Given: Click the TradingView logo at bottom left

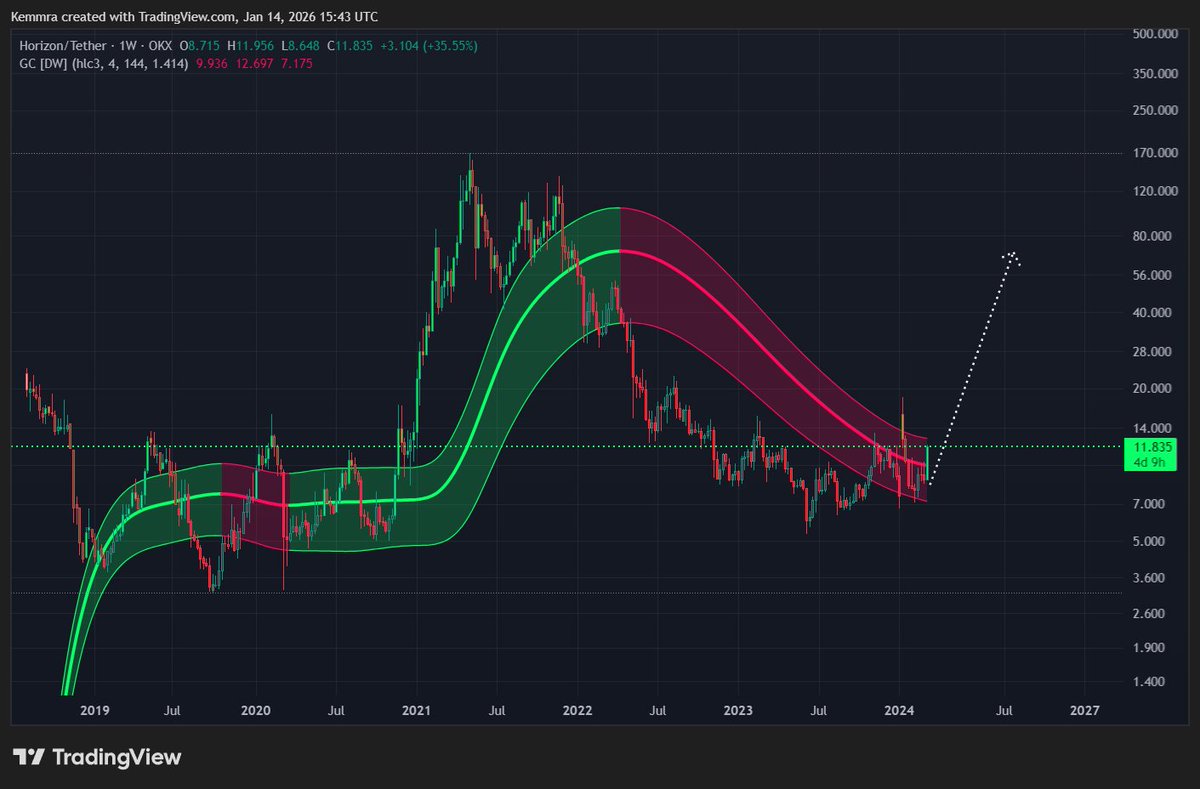Looking at the screenshot, I should pyautogui.click(x=97, y=758).
